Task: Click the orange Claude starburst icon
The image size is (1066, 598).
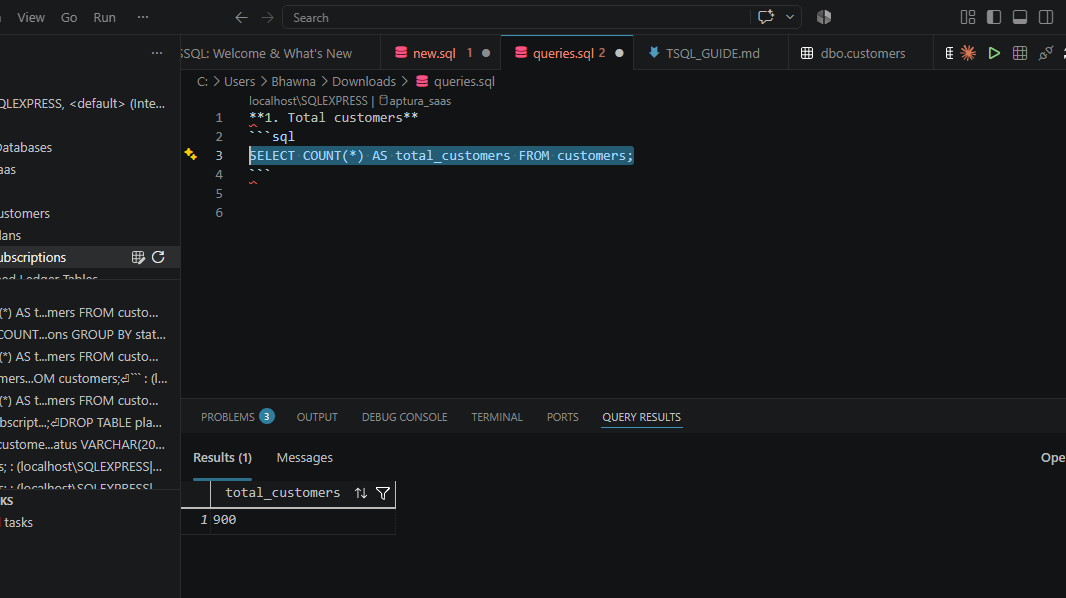Action: click(968, 53)
